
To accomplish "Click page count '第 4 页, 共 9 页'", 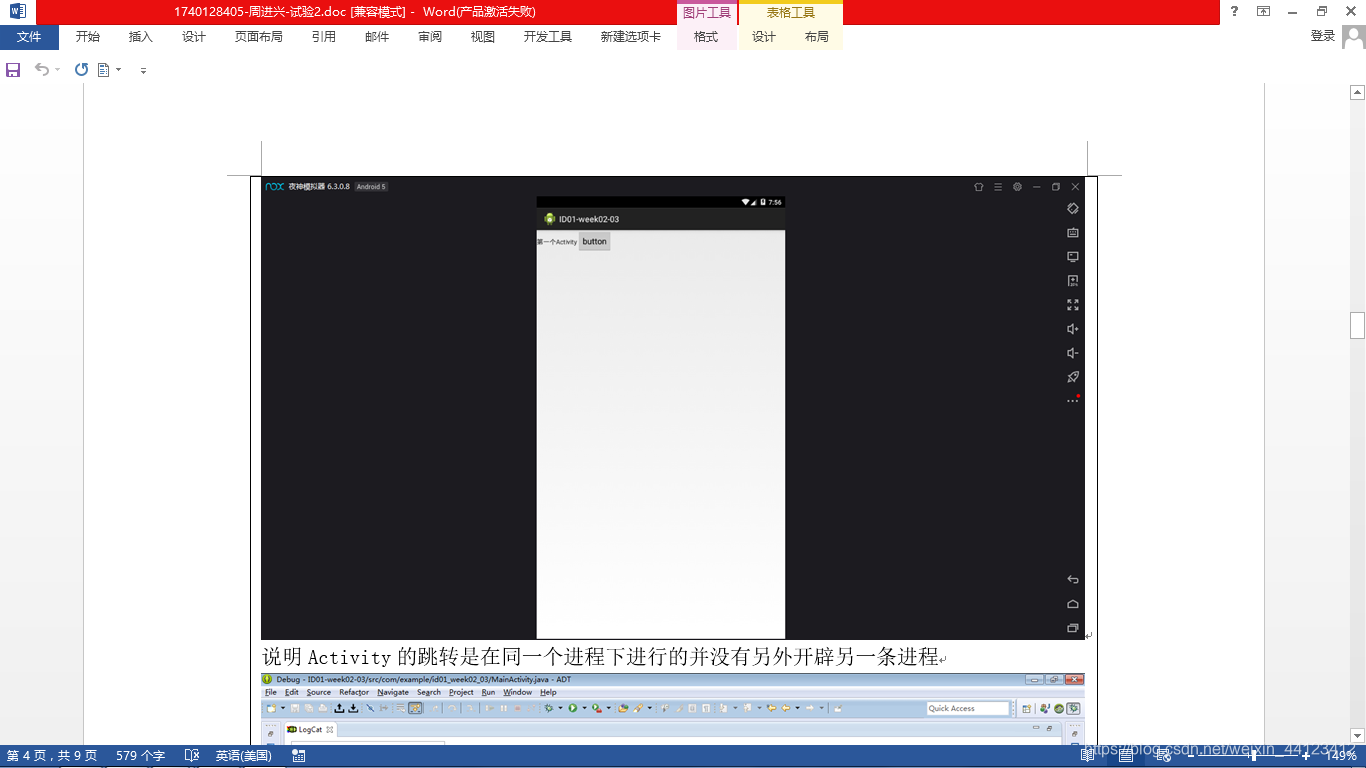I will tap(52, 756).
